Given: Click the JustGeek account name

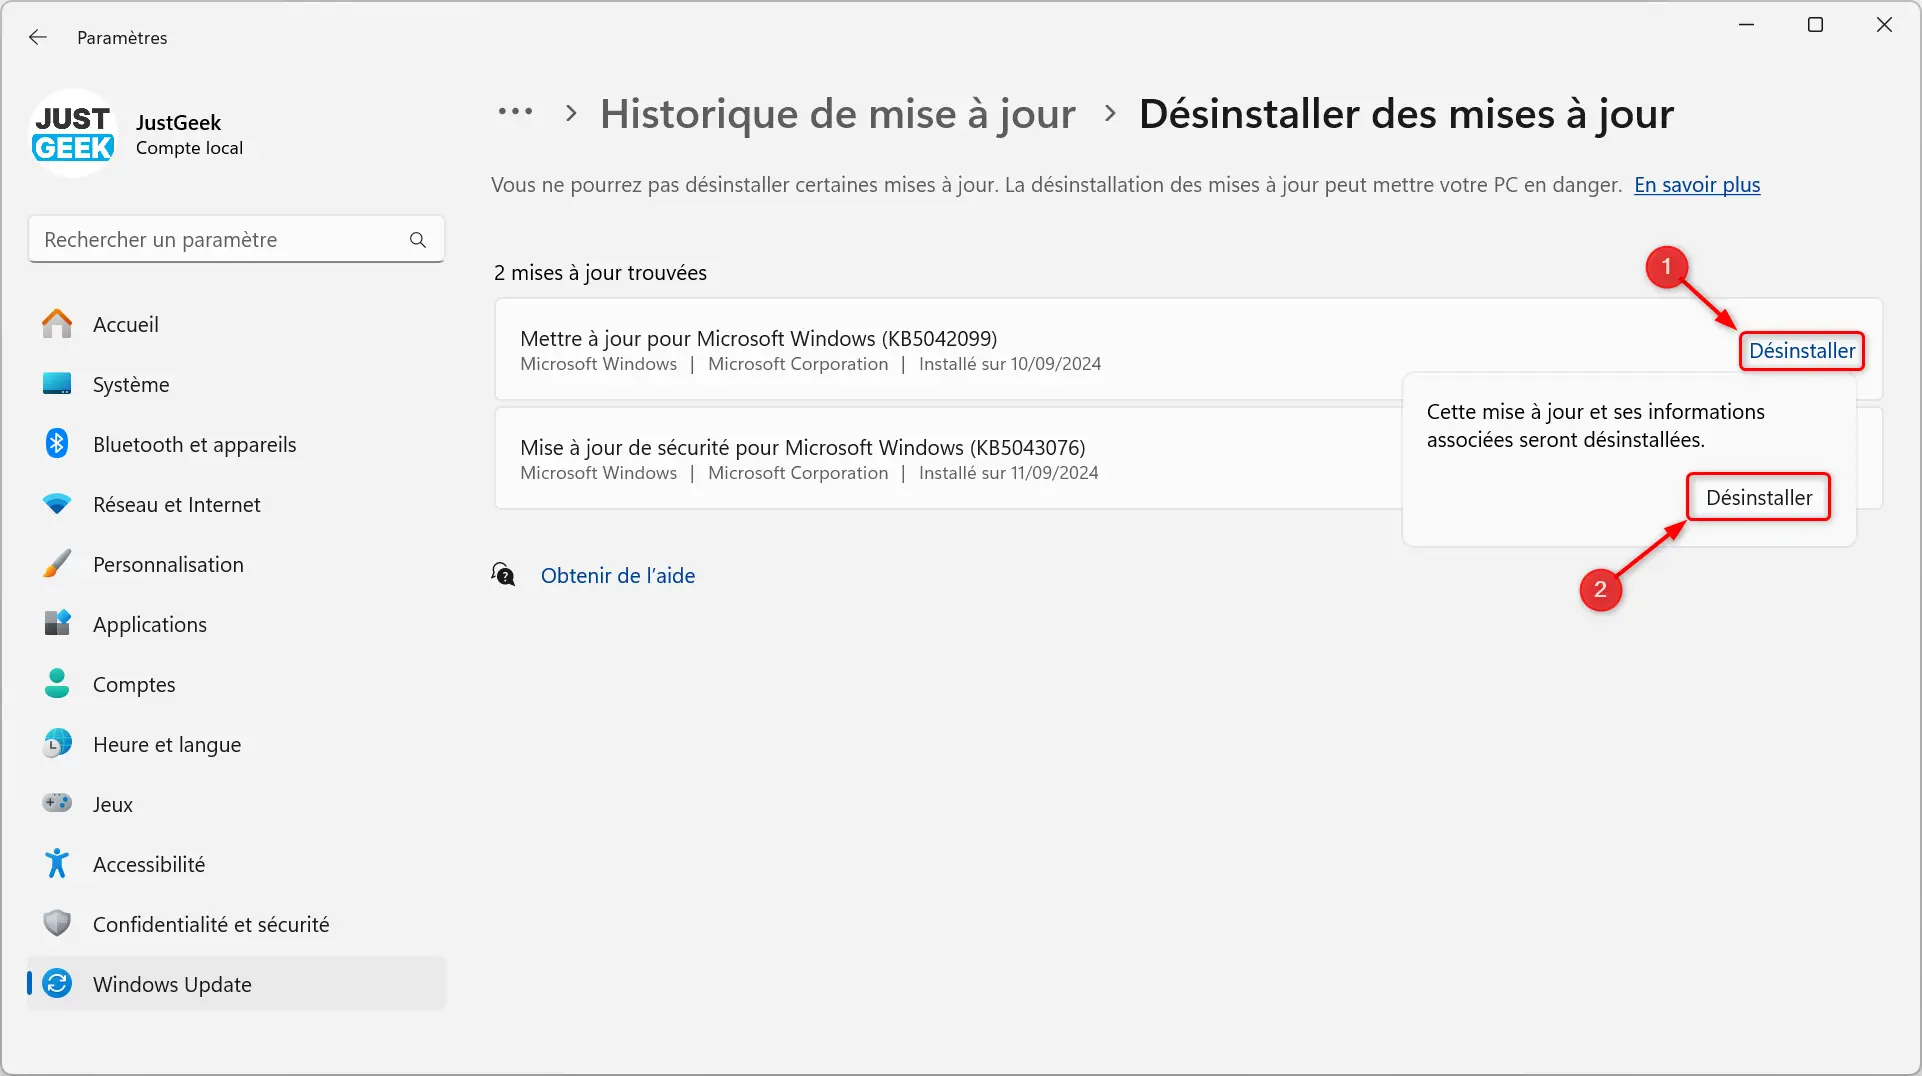Looking at the screenshot, I should [x=178, y=122].
